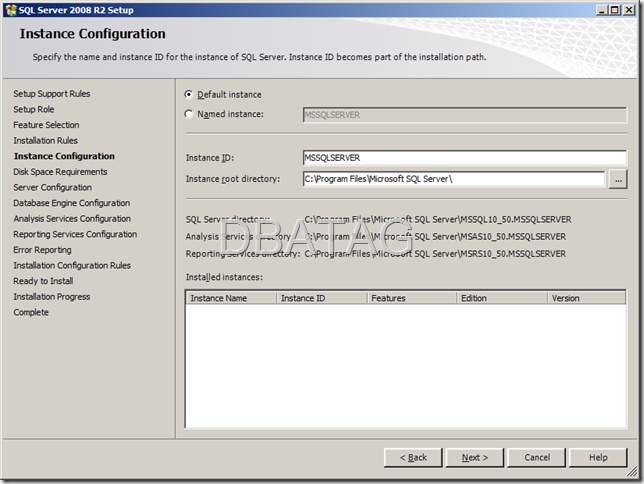This screenshot has height=484, width=644.
Task: Go Back to previous step
Action: [x=413, y=457]
